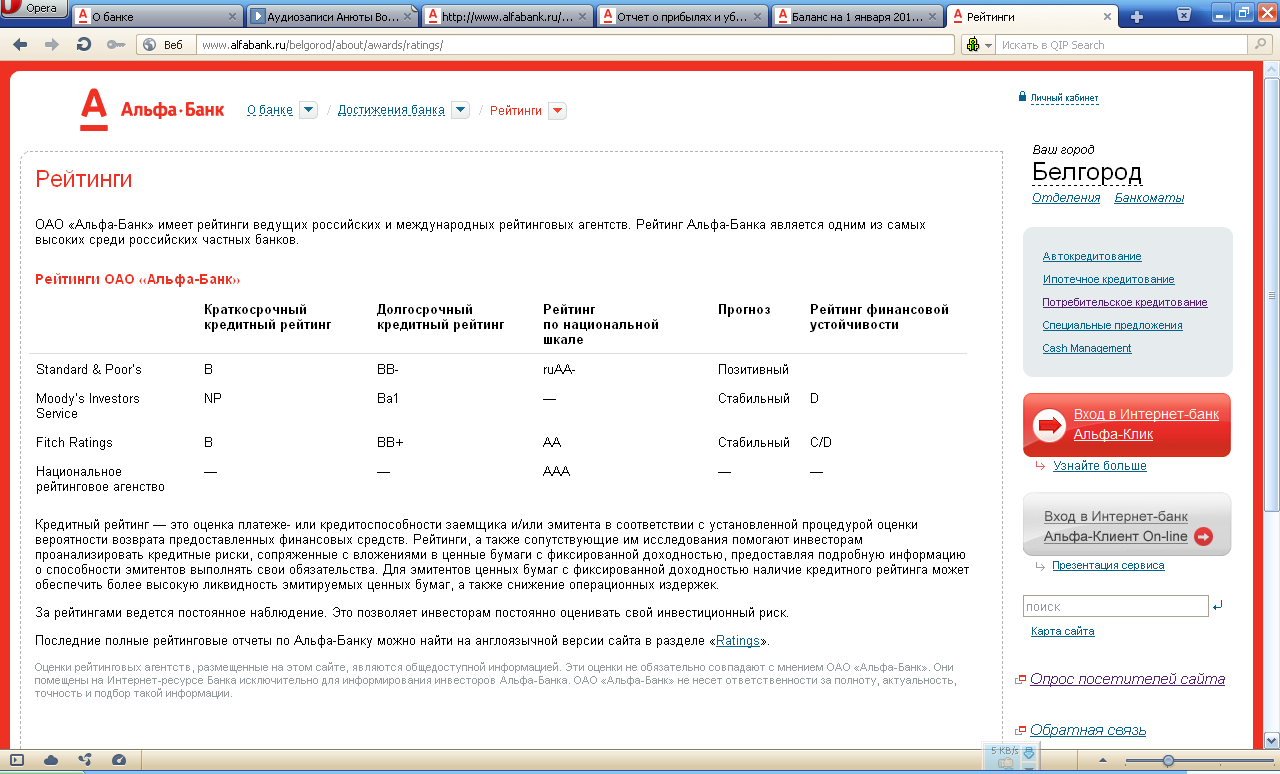
Task: Open Опрос посетителей сайта link
Action: 1127,679
